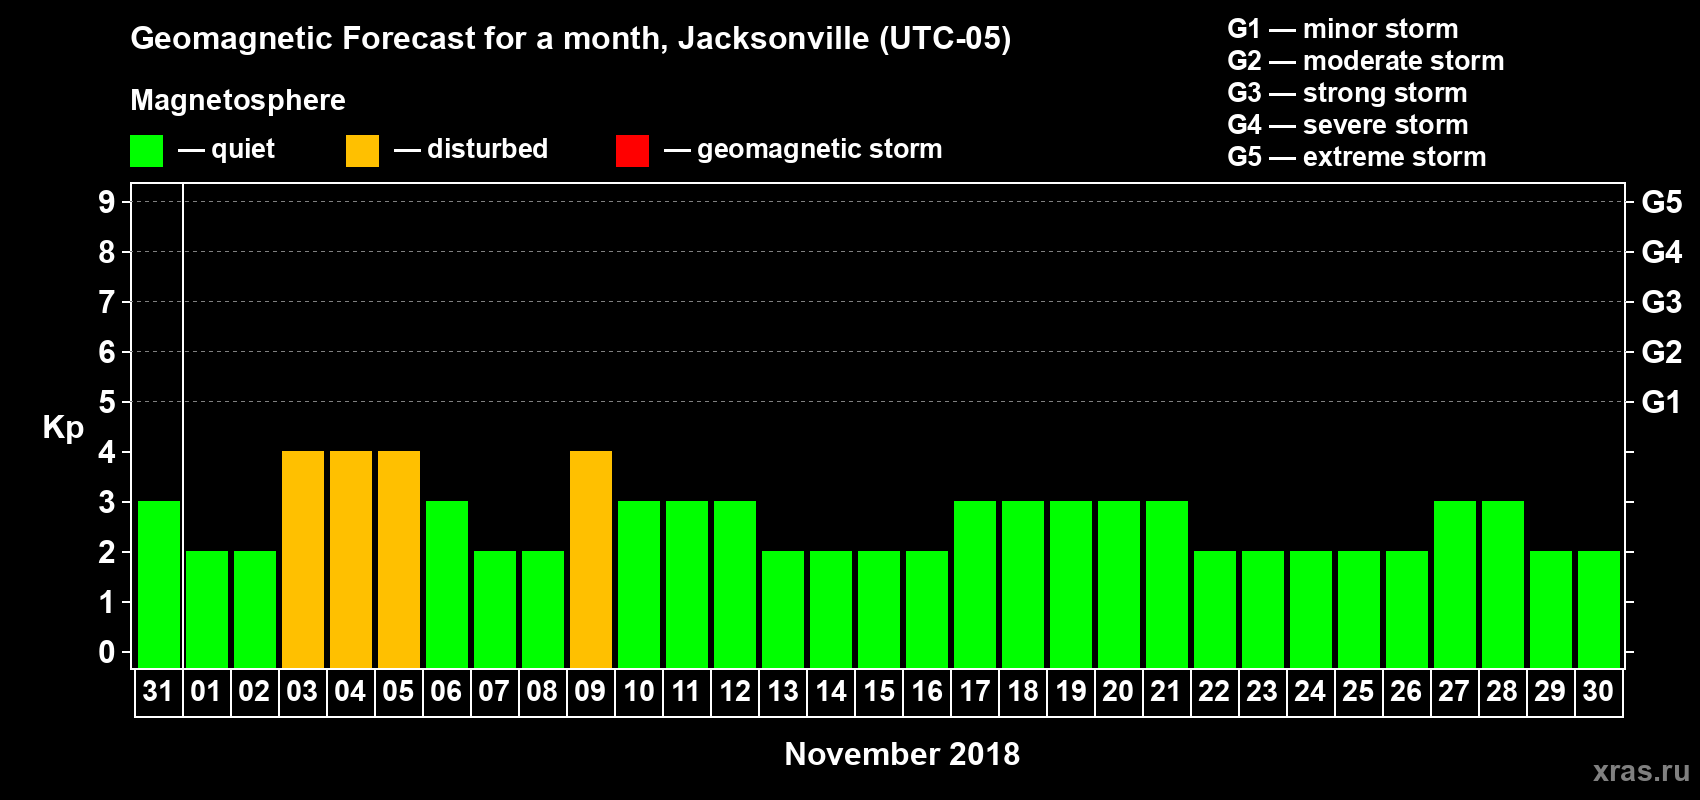The height and width of the screenshot is (800, 1700).
Task: Click Kp axis value 5
Action: pyautogui.click(x=107, y=402)
